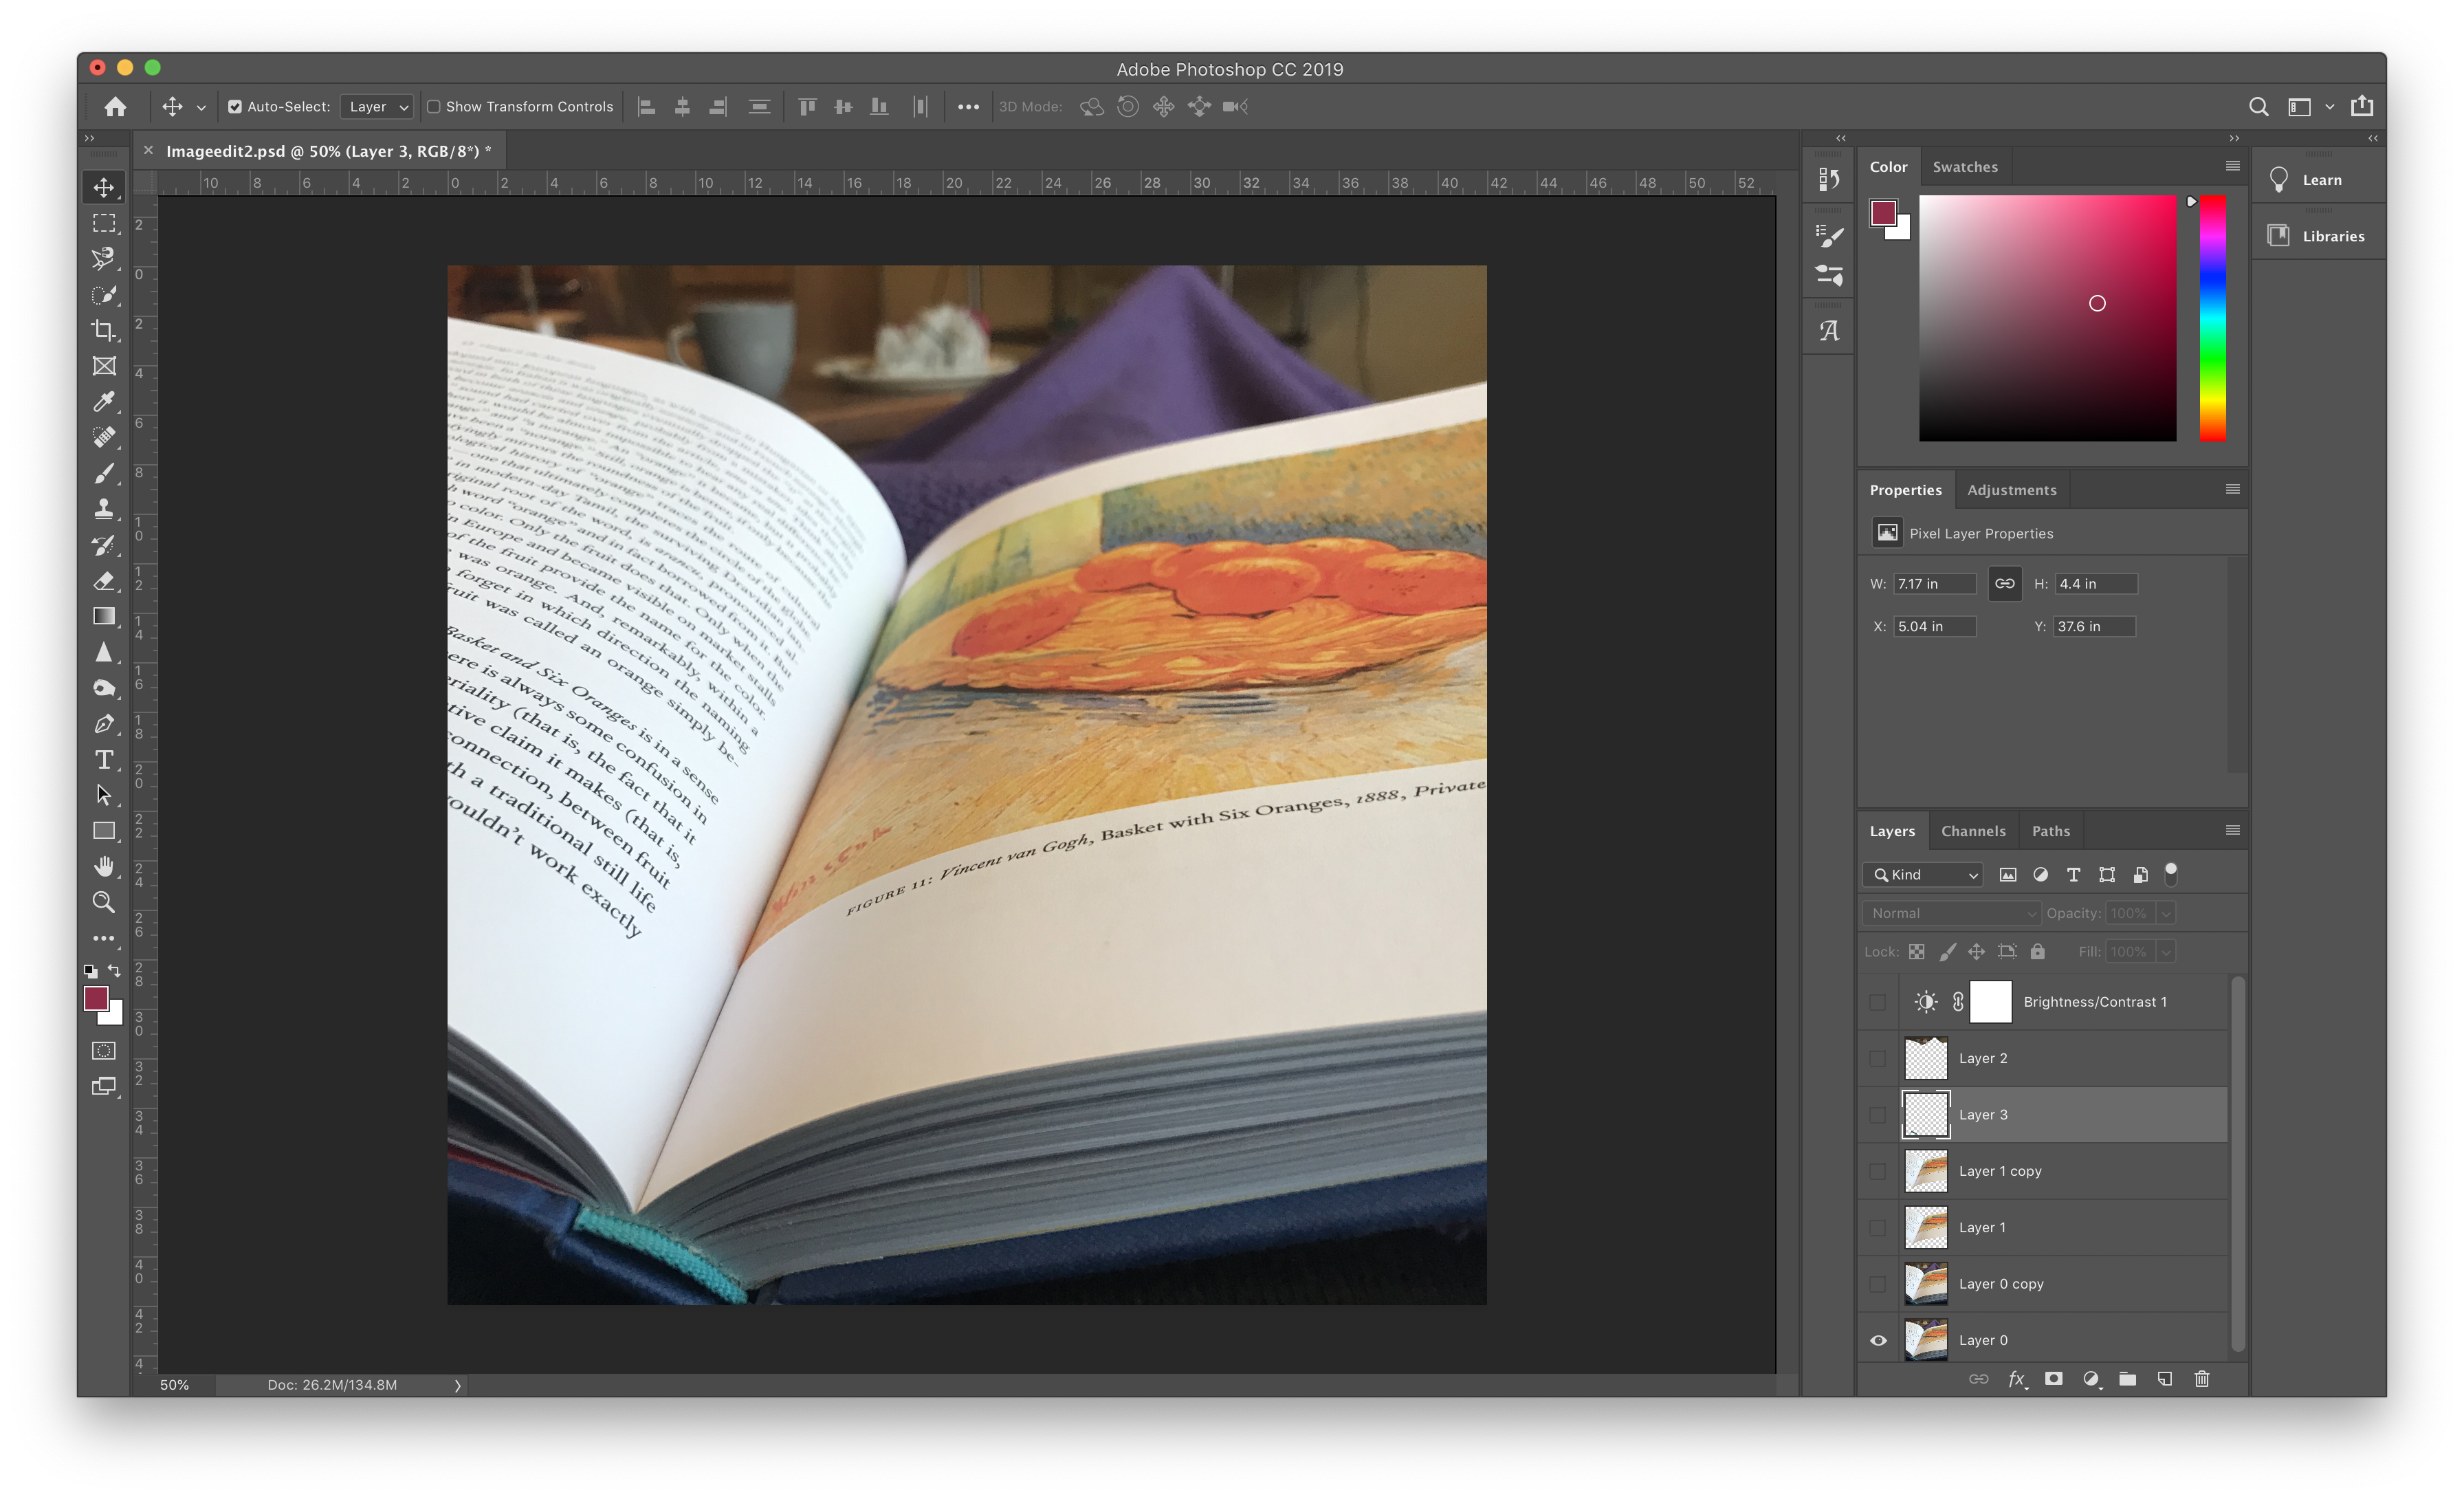2464x1499 pixels.
Task: Open the Character panel icon
Action: [x=1829, y=331]
